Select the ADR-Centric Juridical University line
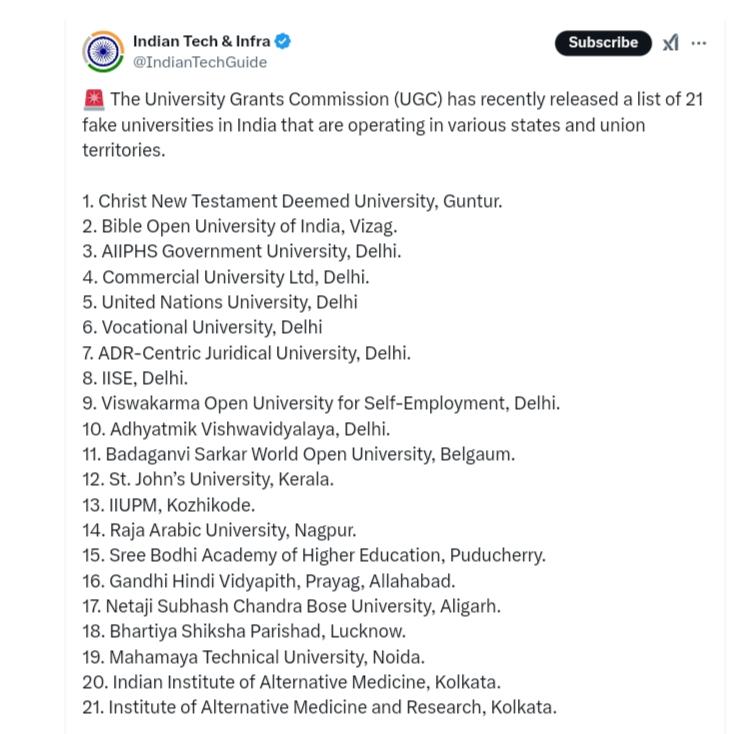This screenshot has width=738, height=734. pyautogui.click(x=247, y=353)
